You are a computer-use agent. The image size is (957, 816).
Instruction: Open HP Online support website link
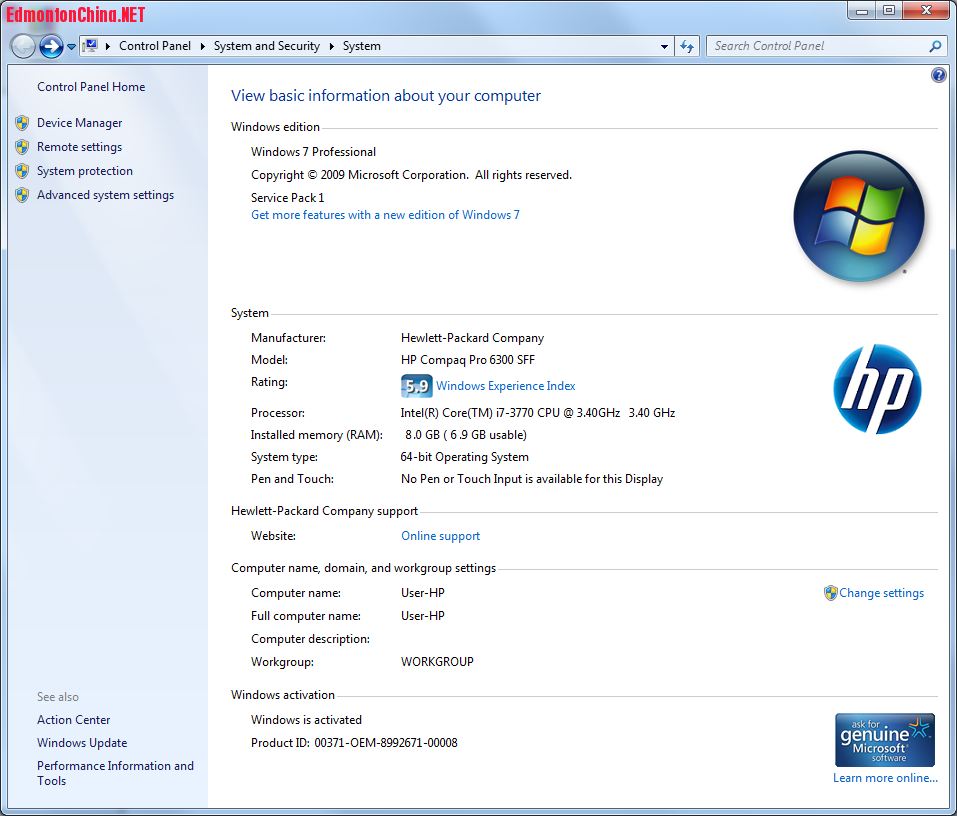pos(440,536)
